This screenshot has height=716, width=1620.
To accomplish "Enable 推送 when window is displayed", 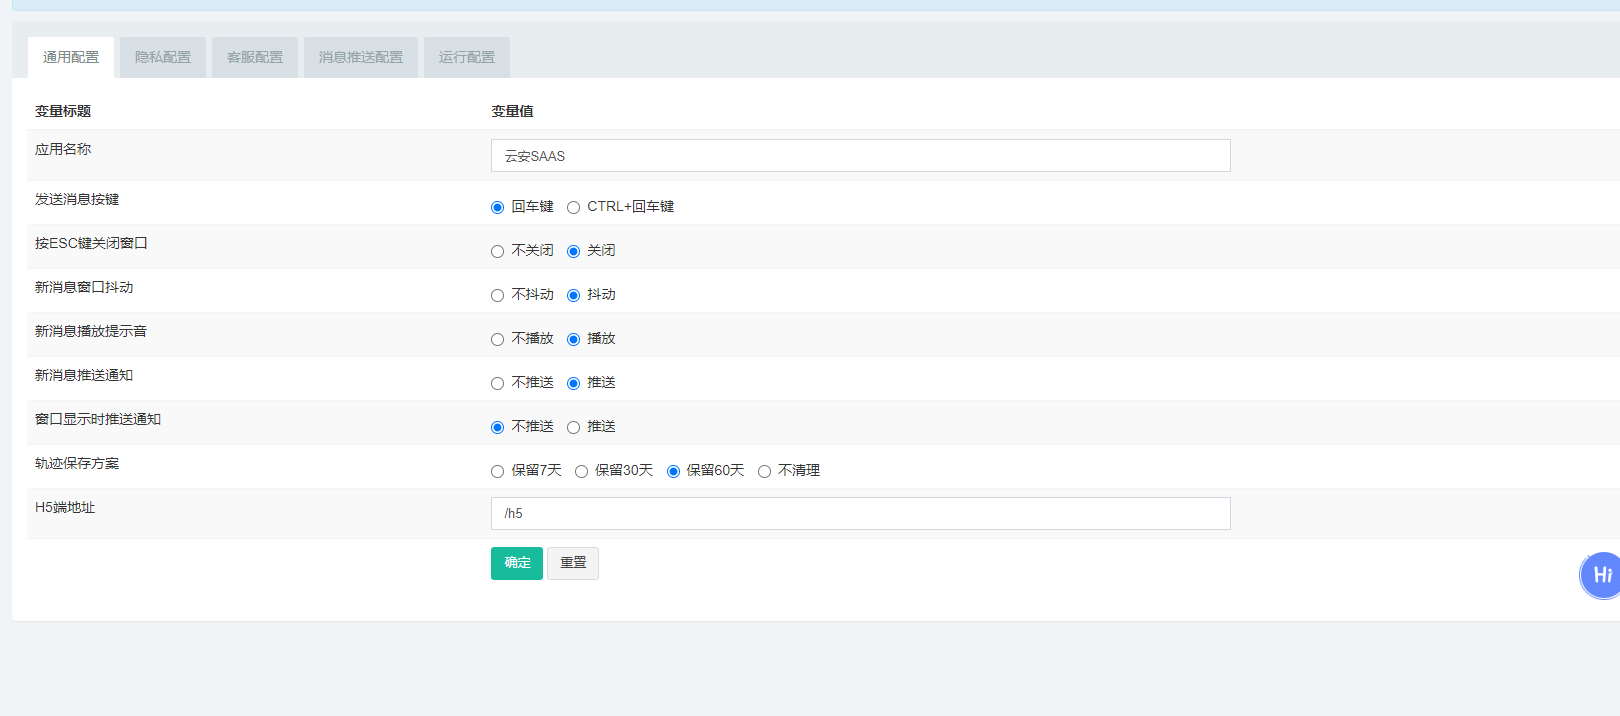I will pos(573,427).
